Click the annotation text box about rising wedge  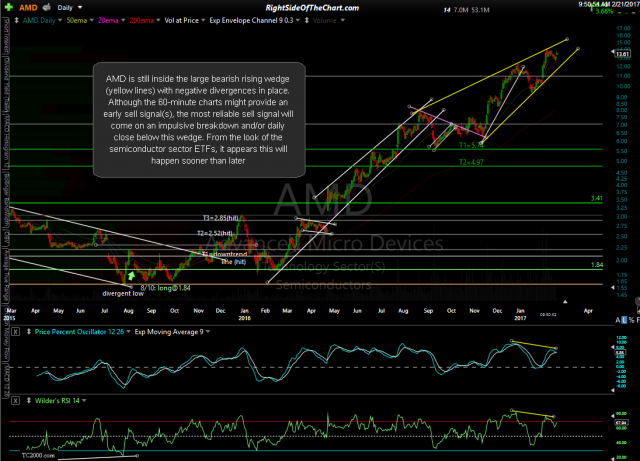coord(199,120)
